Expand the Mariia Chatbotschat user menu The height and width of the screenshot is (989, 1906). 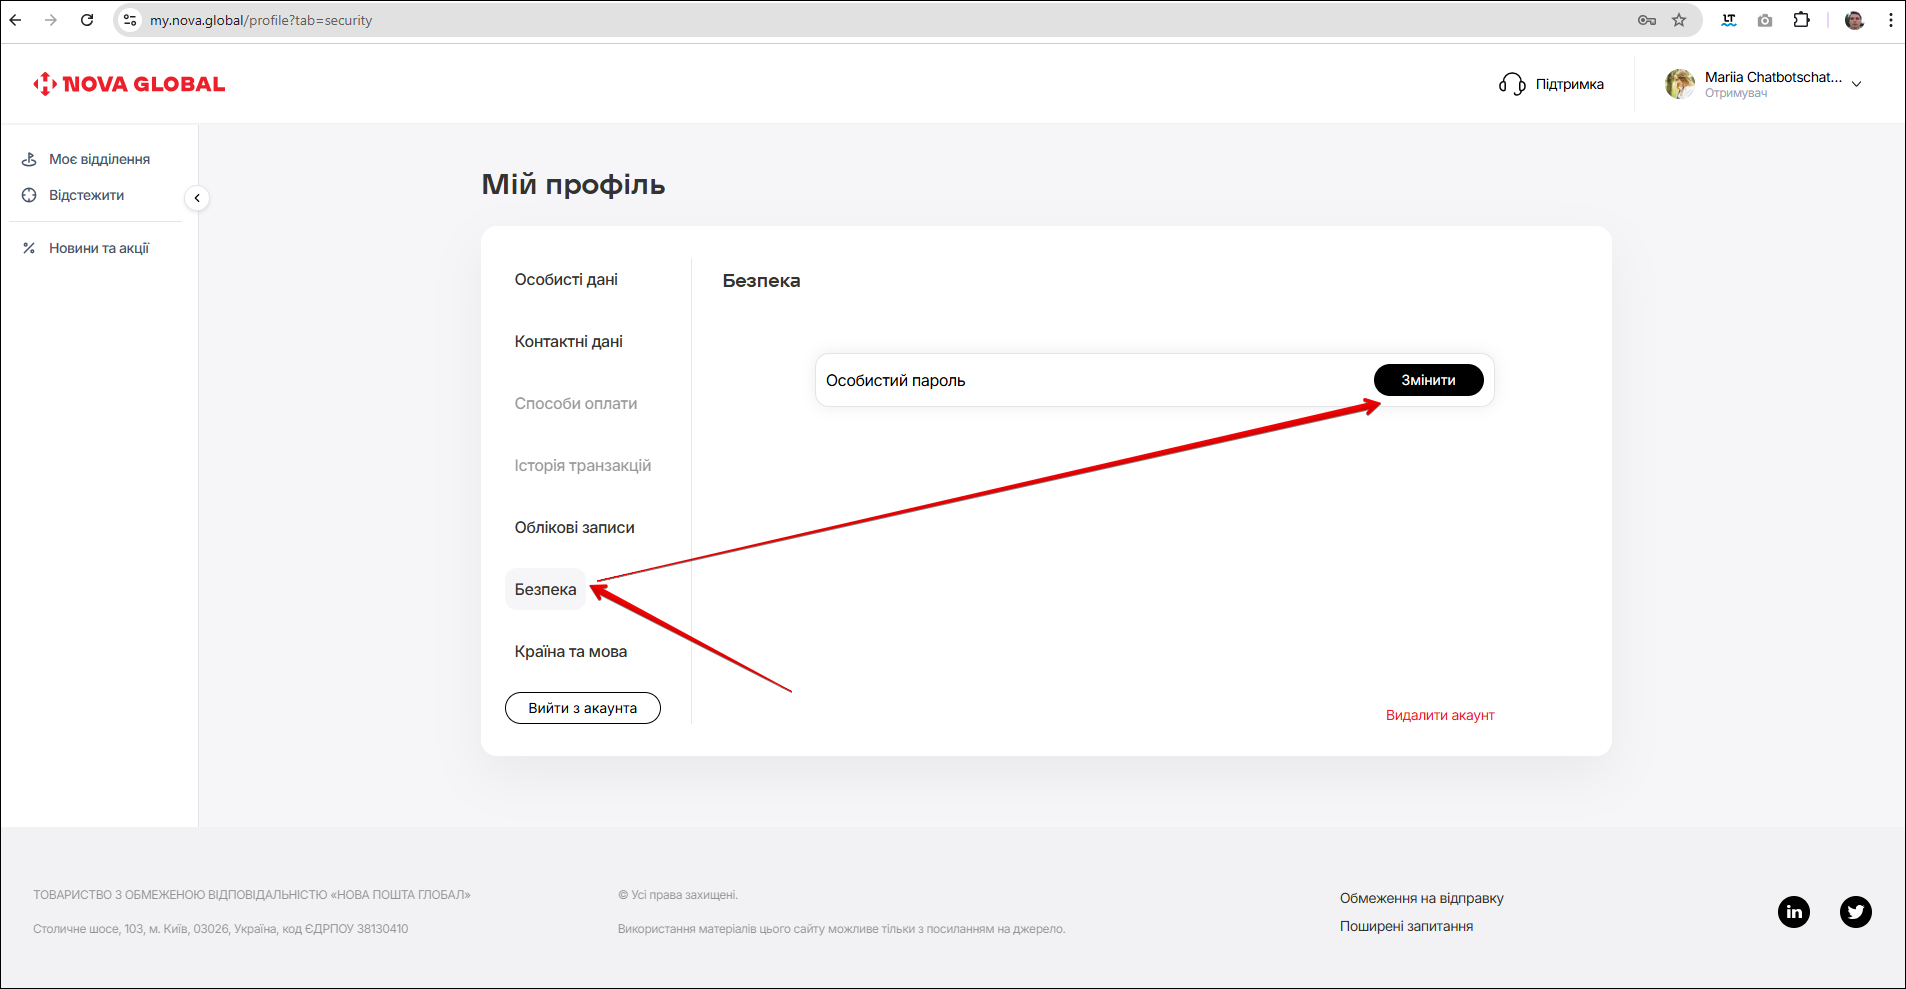coord(1856,84)
